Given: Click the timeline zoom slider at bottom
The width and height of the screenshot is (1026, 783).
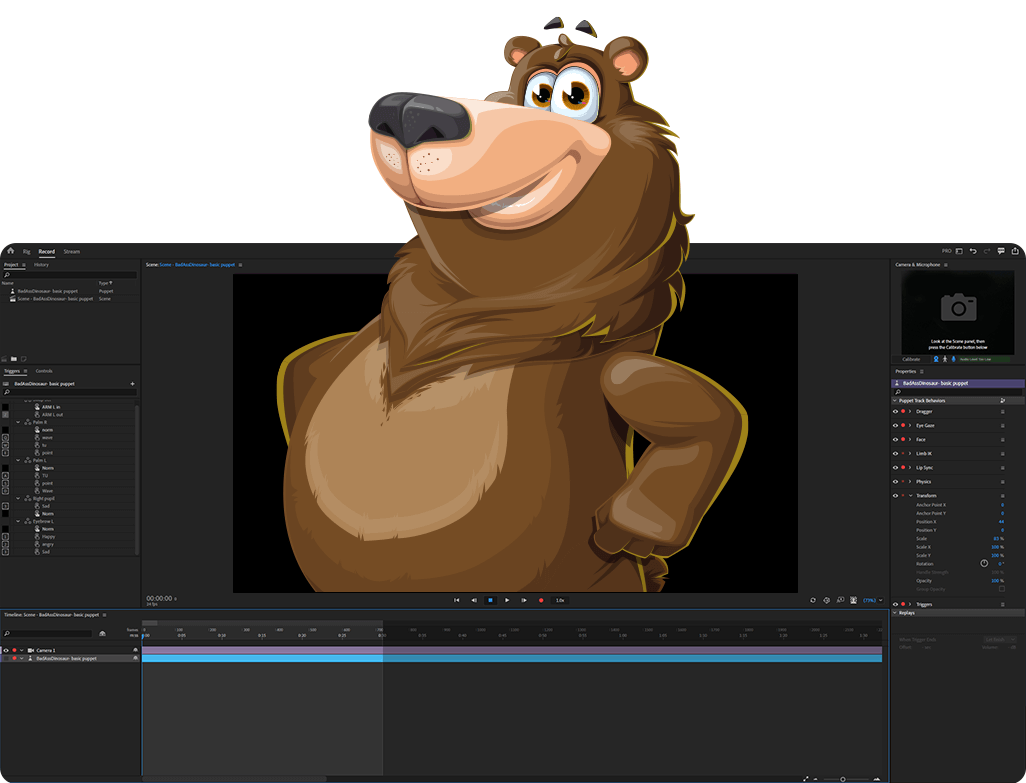Looking at the screenshot, I should 843,778.
